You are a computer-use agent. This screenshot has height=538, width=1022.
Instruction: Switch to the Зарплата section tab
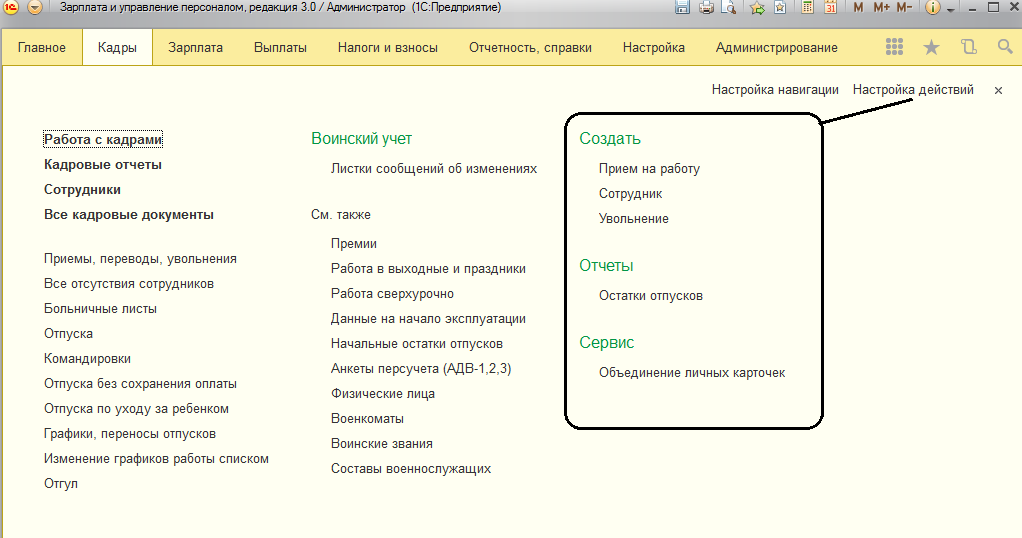point(196,48)
